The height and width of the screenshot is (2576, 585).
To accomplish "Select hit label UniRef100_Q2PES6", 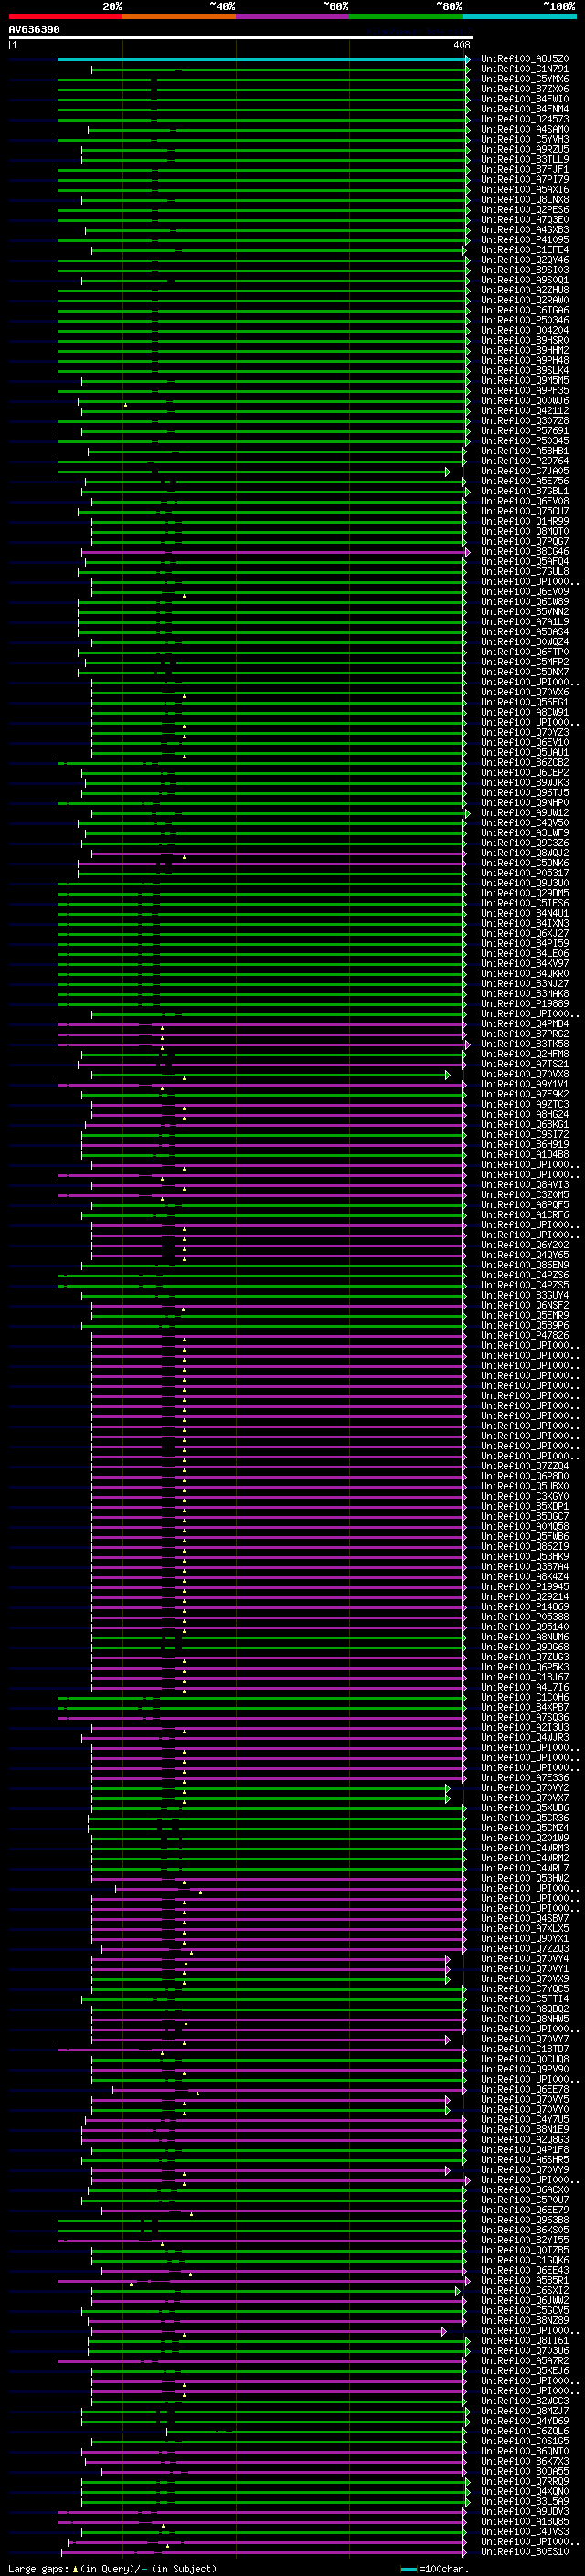I will 525,210.
